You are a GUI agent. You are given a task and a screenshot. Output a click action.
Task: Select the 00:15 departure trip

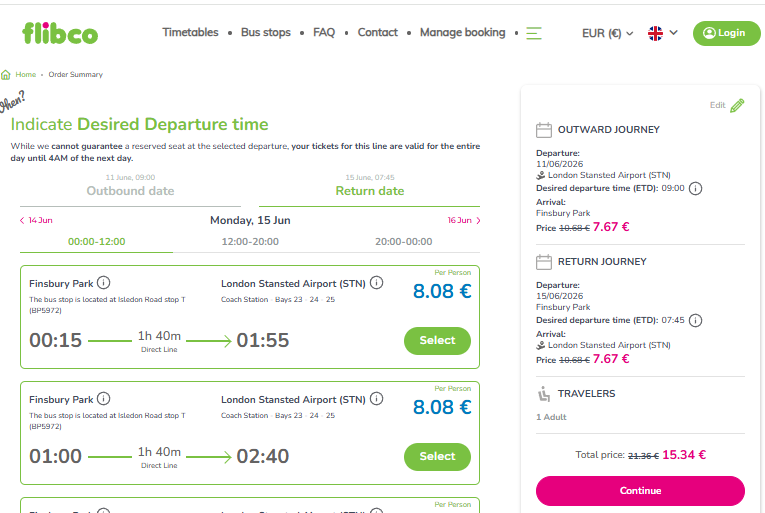(437, 341)
